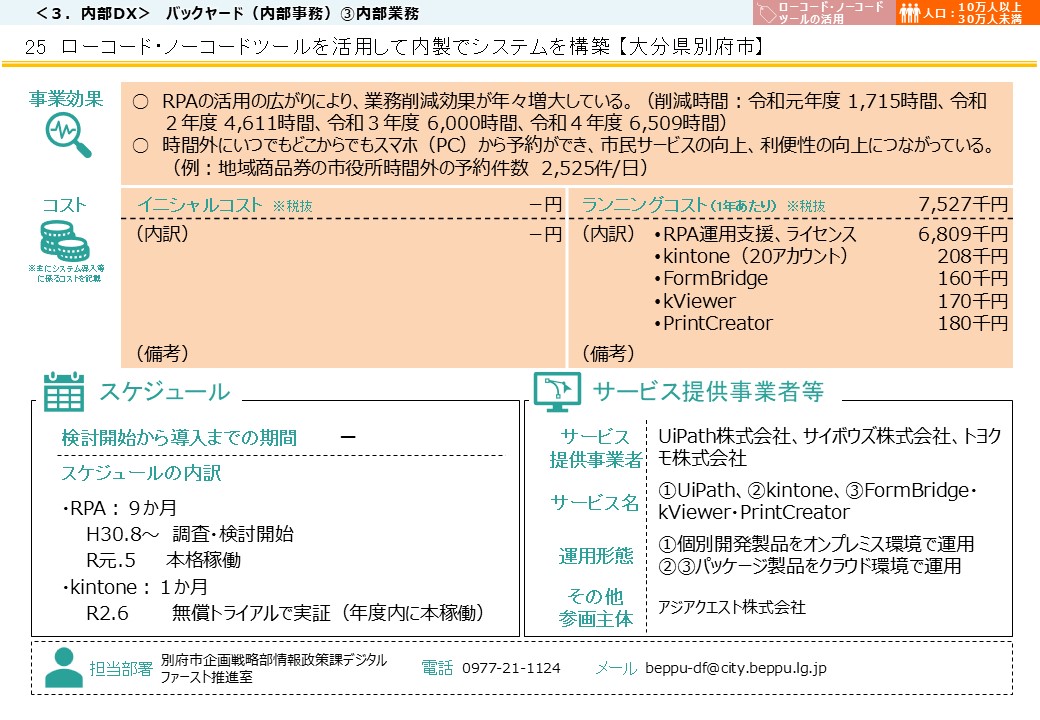1040x720 pixels.
Task: Click the その他参画主体 row label
Action: tap(596, 607)
